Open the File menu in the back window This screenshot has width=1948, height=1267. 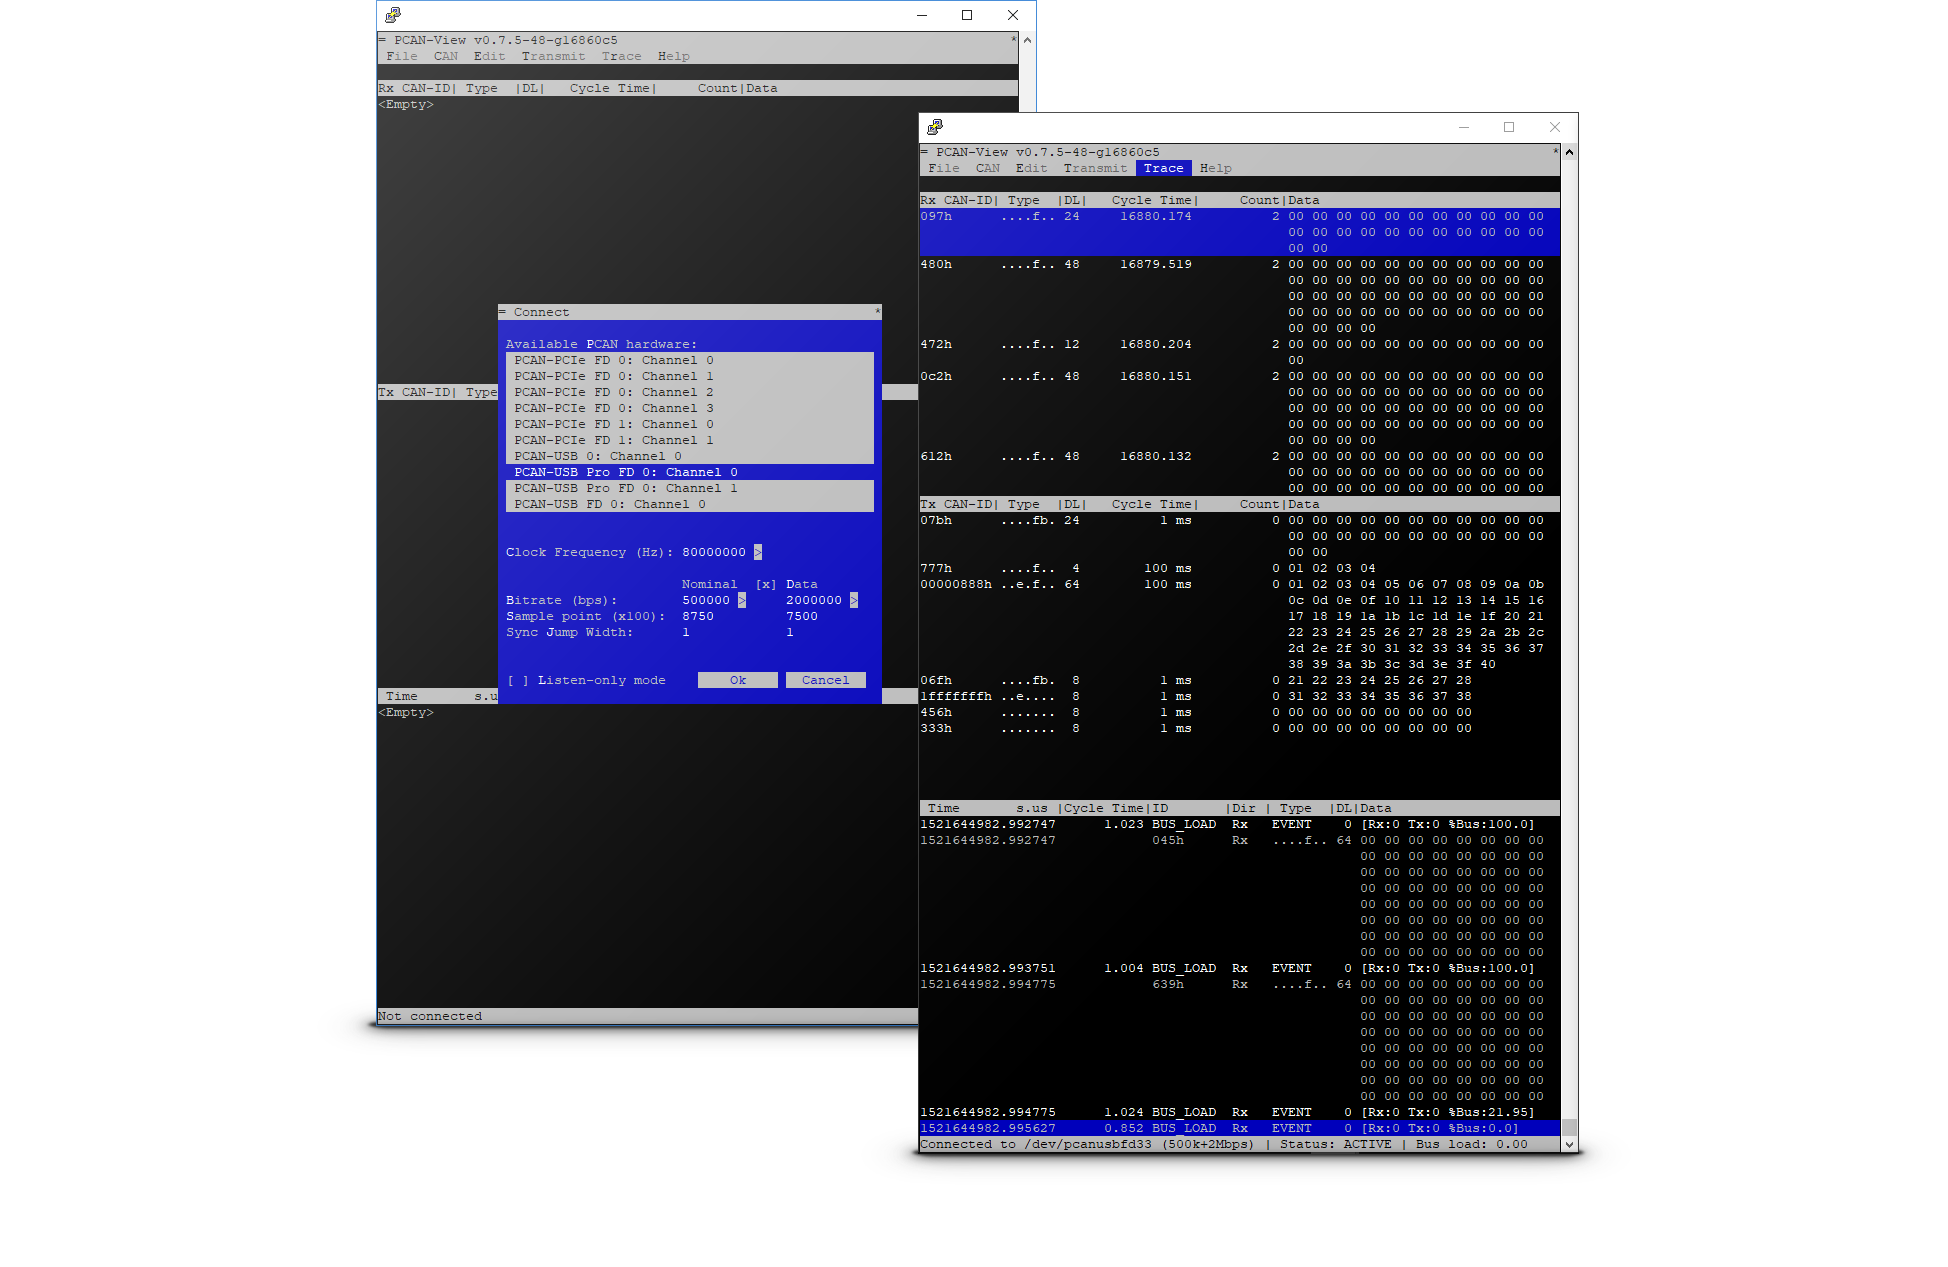pos(402,56)
